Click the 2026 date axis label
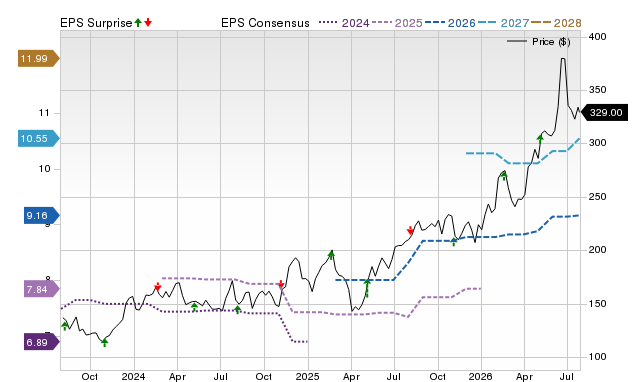This screenshot has width=640, height=382. click(x=480, y=376)
